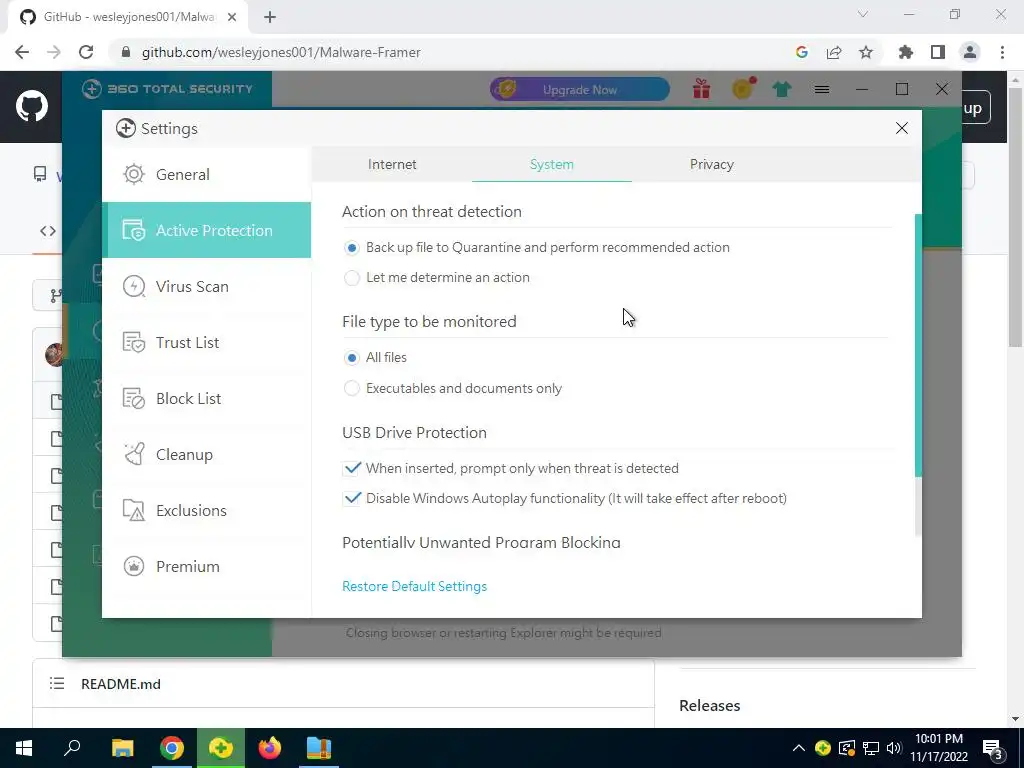This screenshot has height=768, width=1024.
Task: Click browser page vertical scrollbar
Action: 1015,217
